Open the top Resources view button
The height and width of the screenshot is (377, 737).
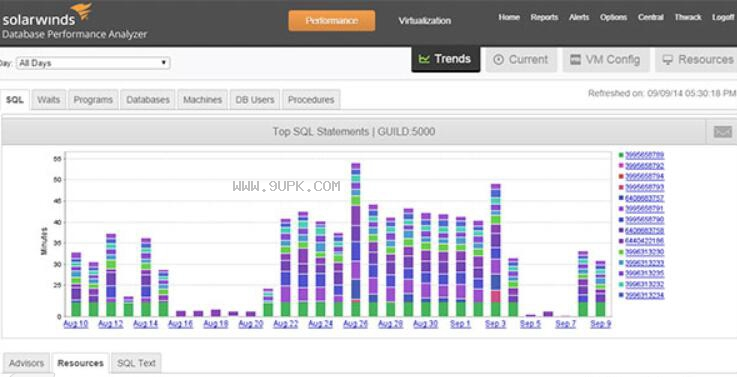point(697,60)
